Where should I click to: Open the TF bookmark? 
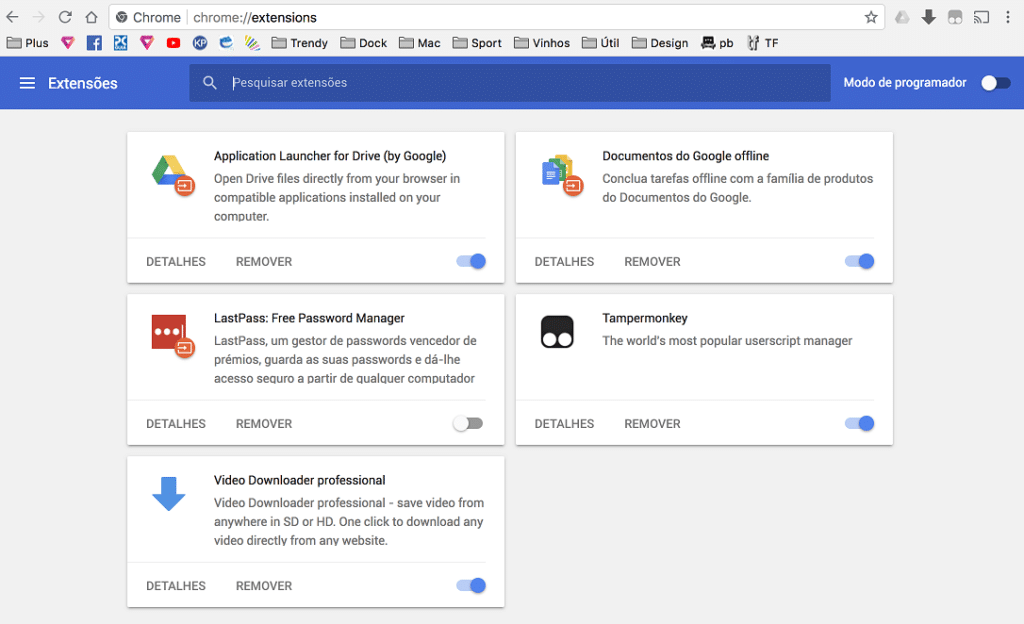pos(763,43)
